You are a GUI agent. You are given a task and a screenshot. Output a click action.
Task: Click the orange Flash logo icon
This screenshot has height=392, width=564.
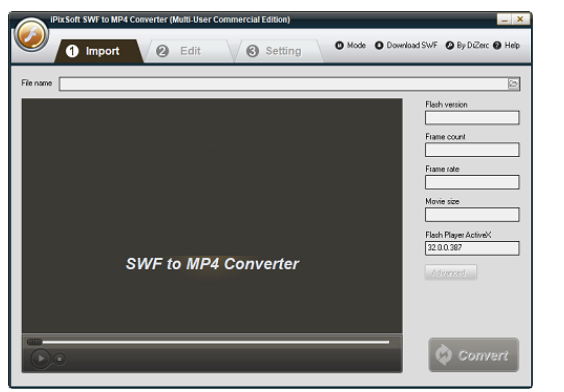pos(31,35)
